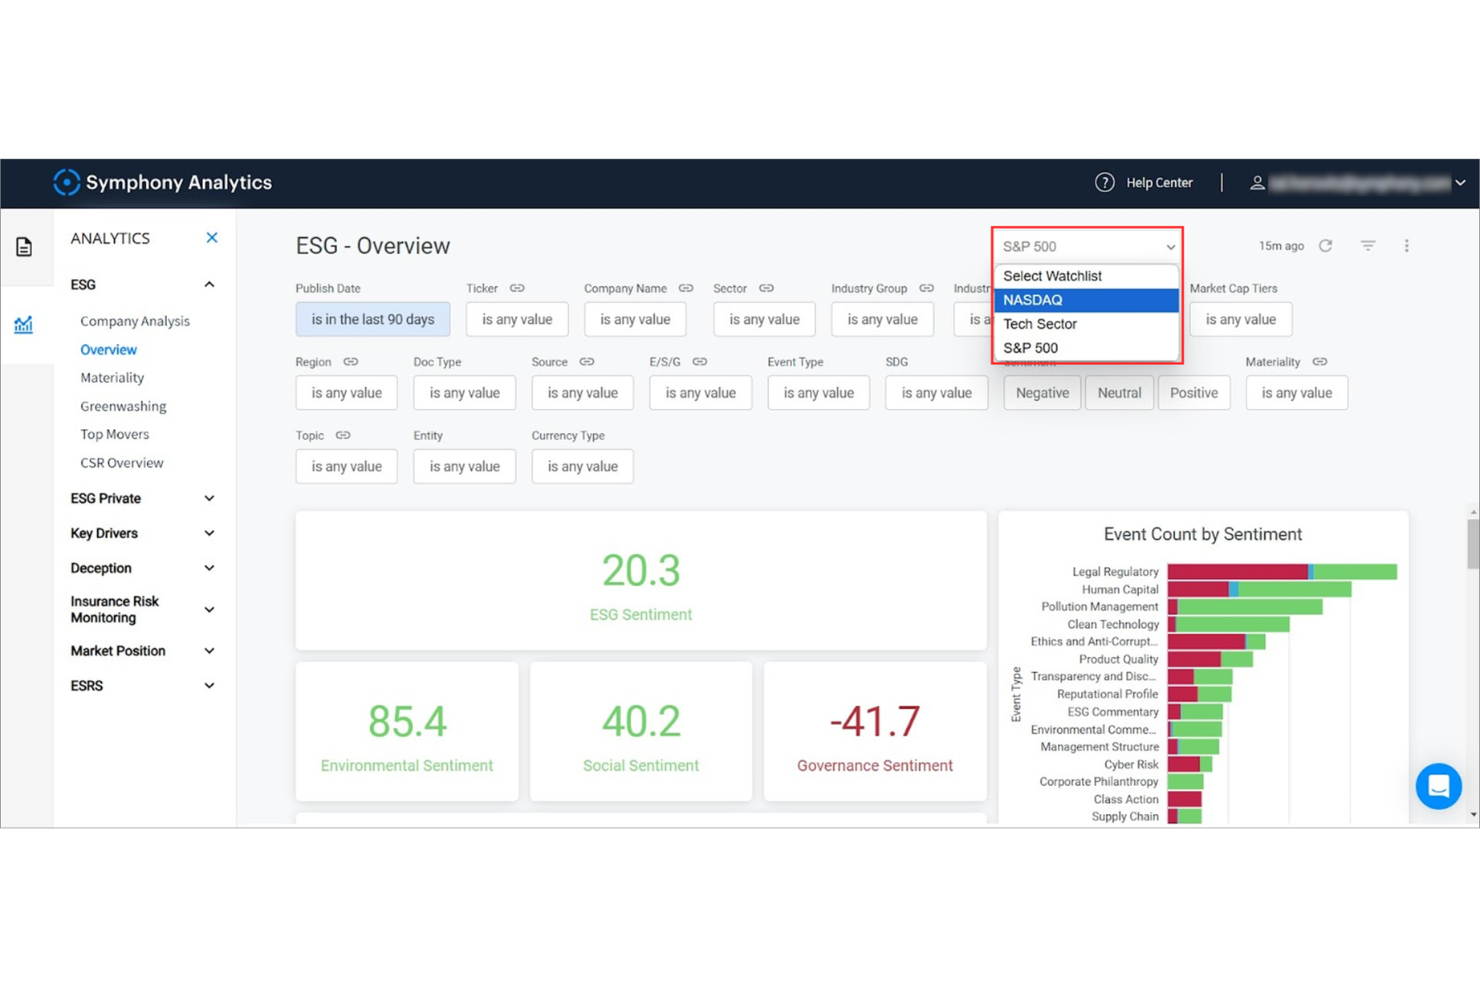Screen dimensions: 1480x987
Task: Choose the Select Watchlist option
Action: click(1087, 276)
